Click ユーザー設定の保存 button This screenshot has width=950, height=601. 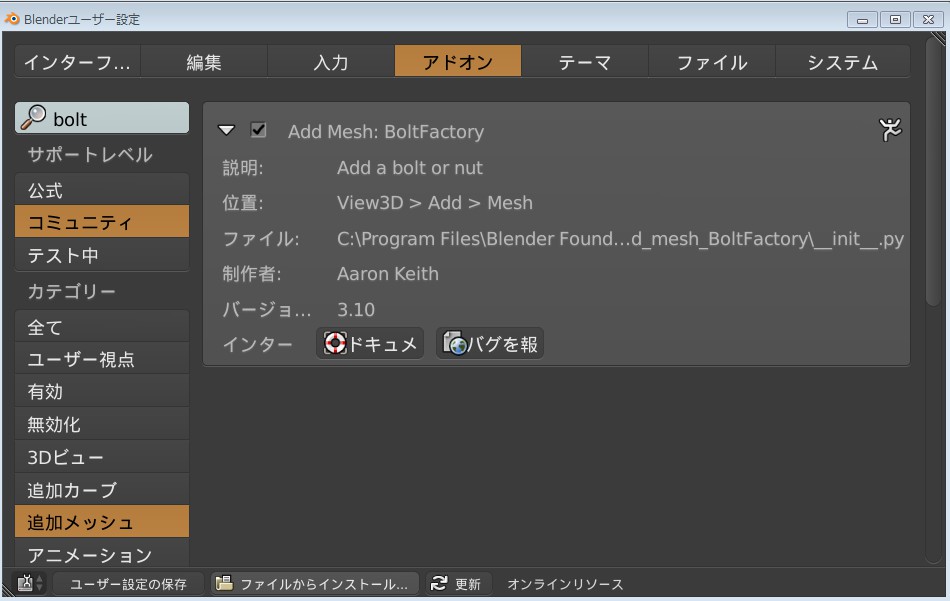(128, 583)
